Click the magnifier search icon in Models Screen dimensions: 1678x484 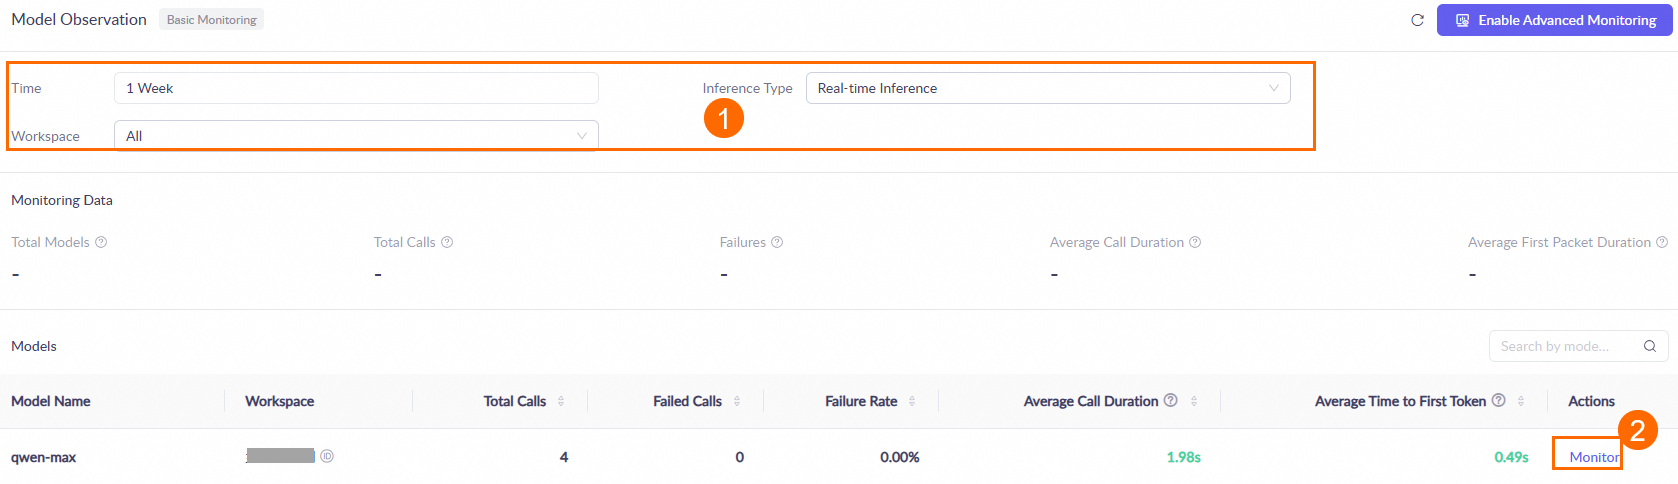pyautogui.click(x=1650, y=346)
